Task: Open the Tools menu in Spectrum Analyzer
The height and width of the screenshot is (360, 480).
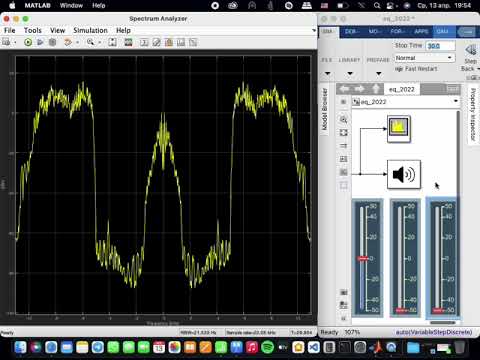Action: click(x=33, y=30)
